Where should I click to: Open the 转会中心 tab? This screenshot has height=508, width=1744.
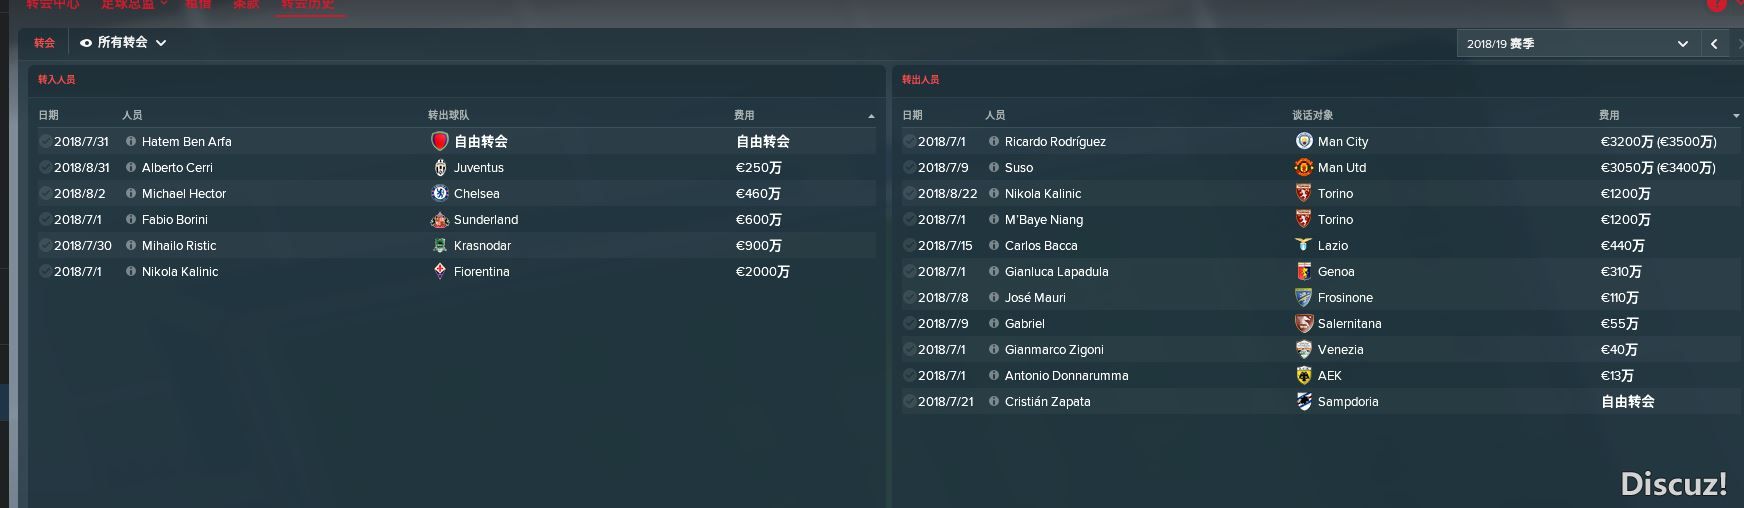[x=53, y=5]
